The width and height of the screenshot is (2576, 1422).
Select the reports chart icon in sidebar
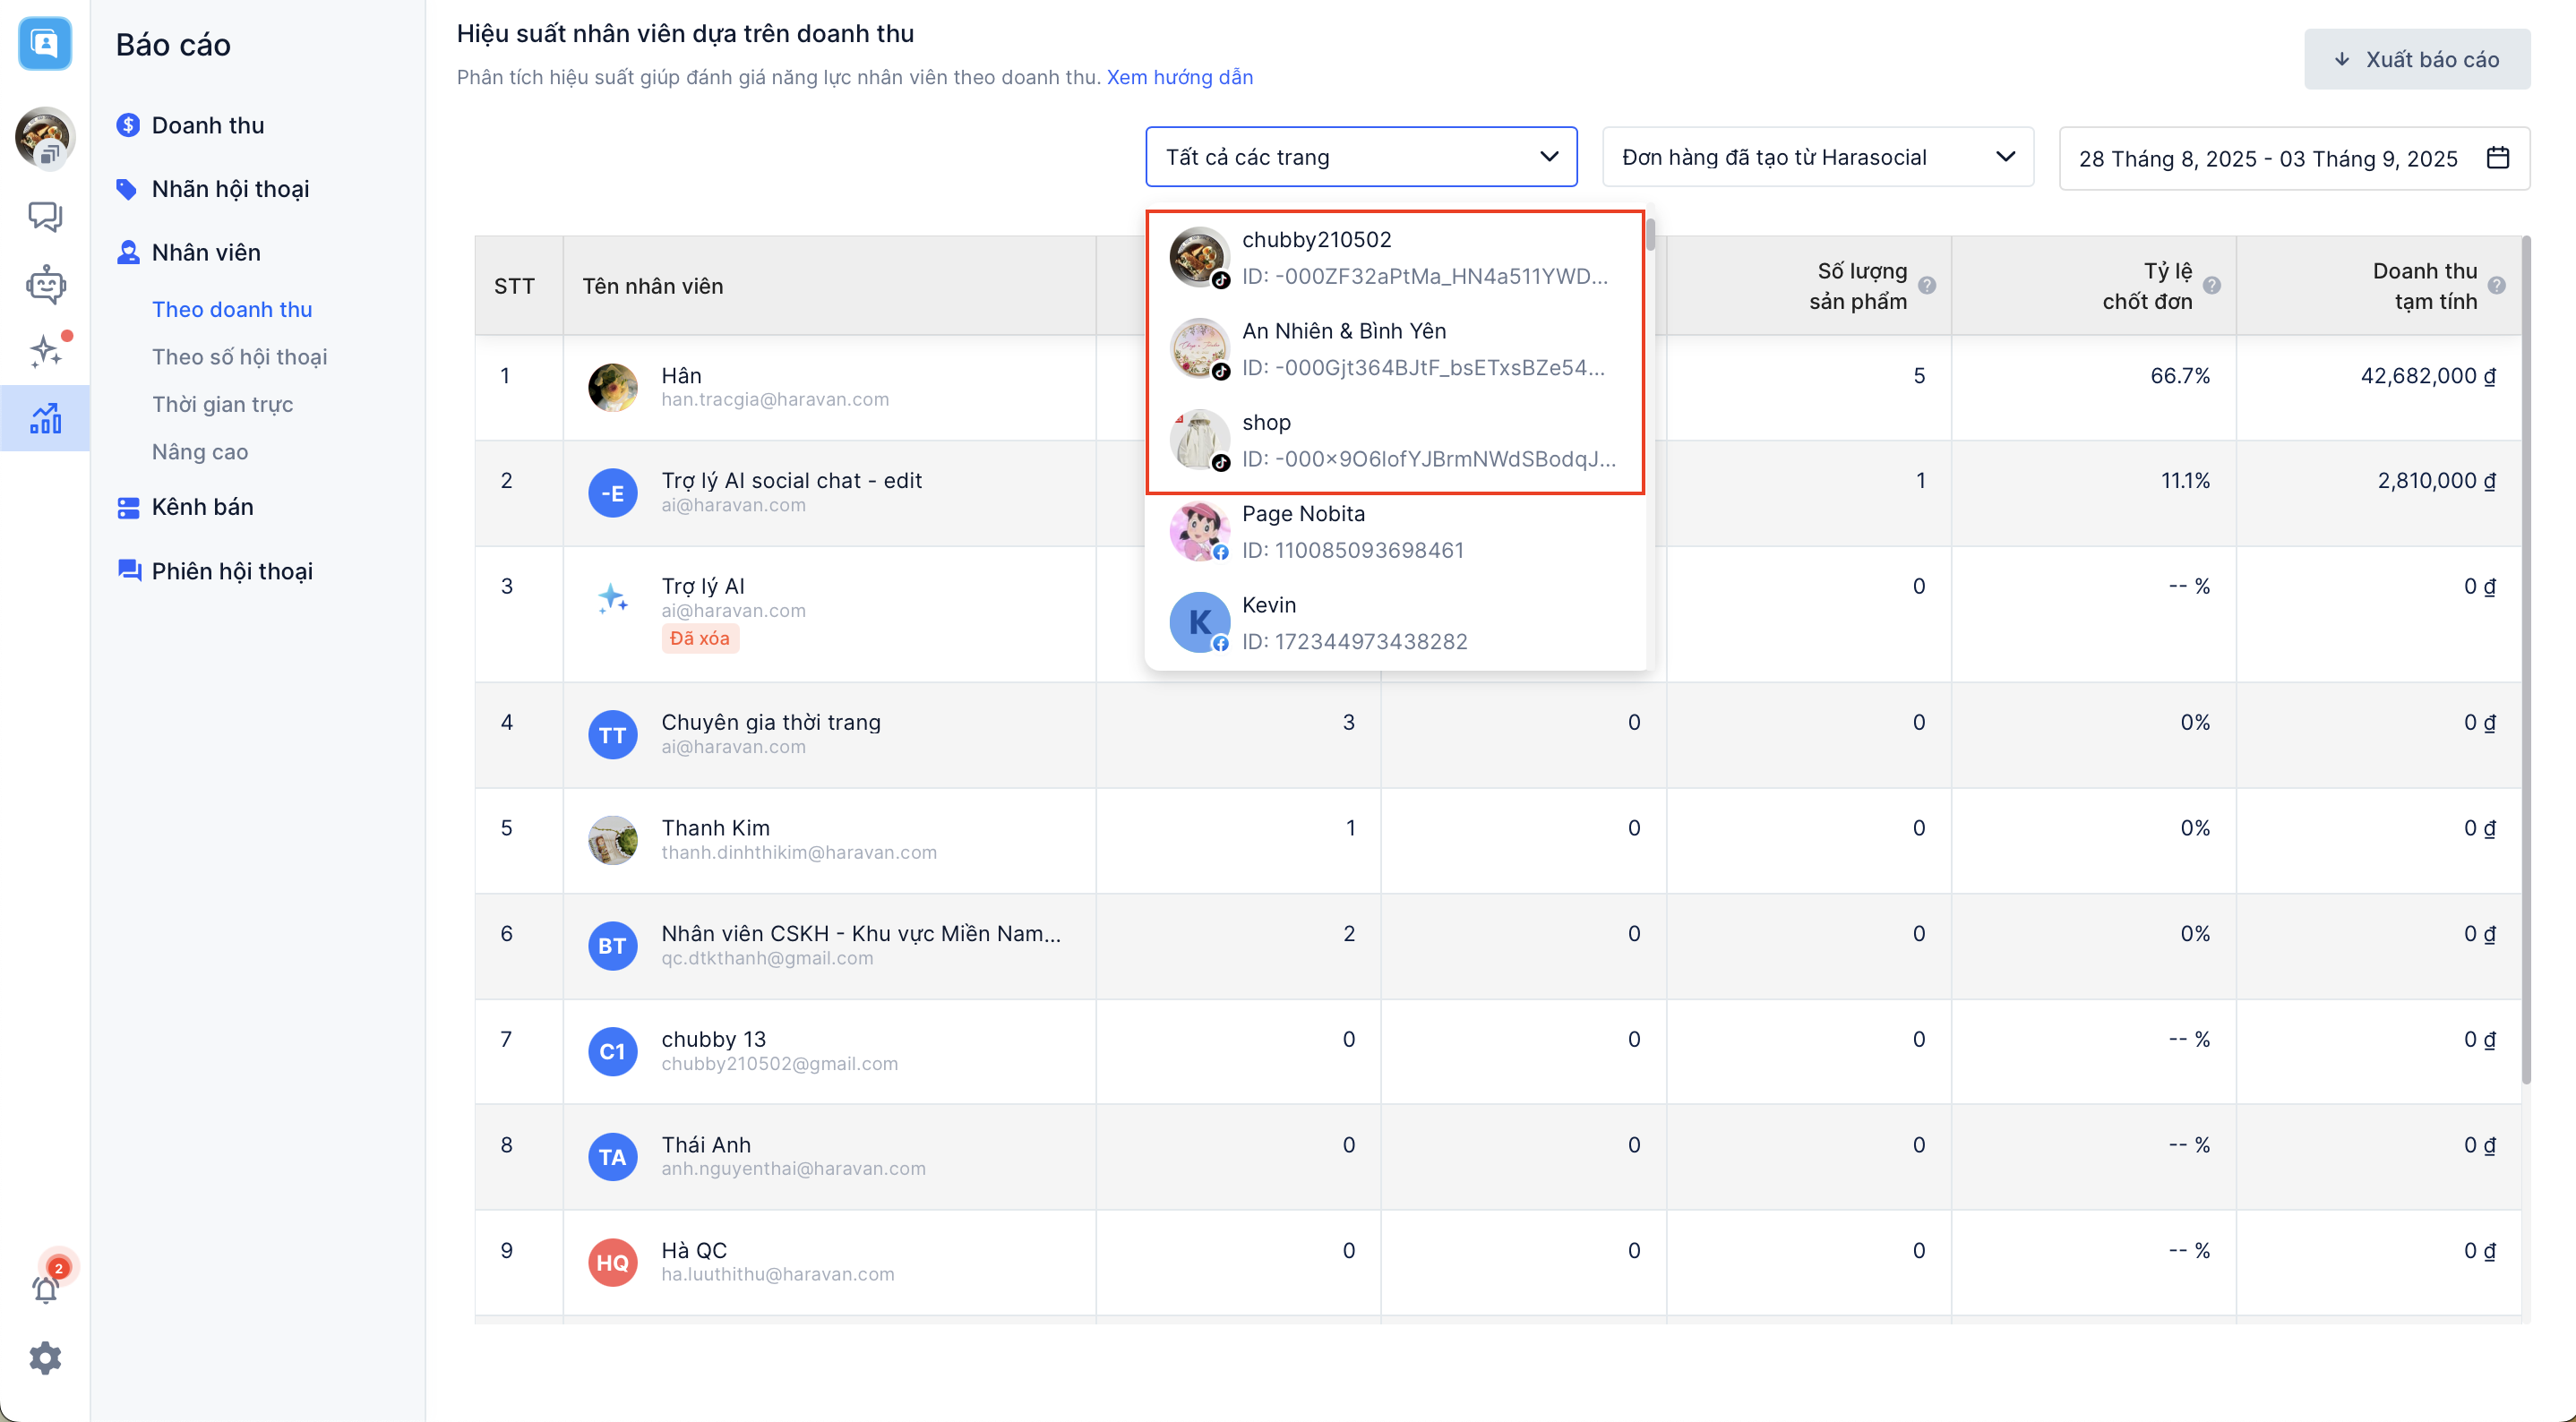pos(45,418)
